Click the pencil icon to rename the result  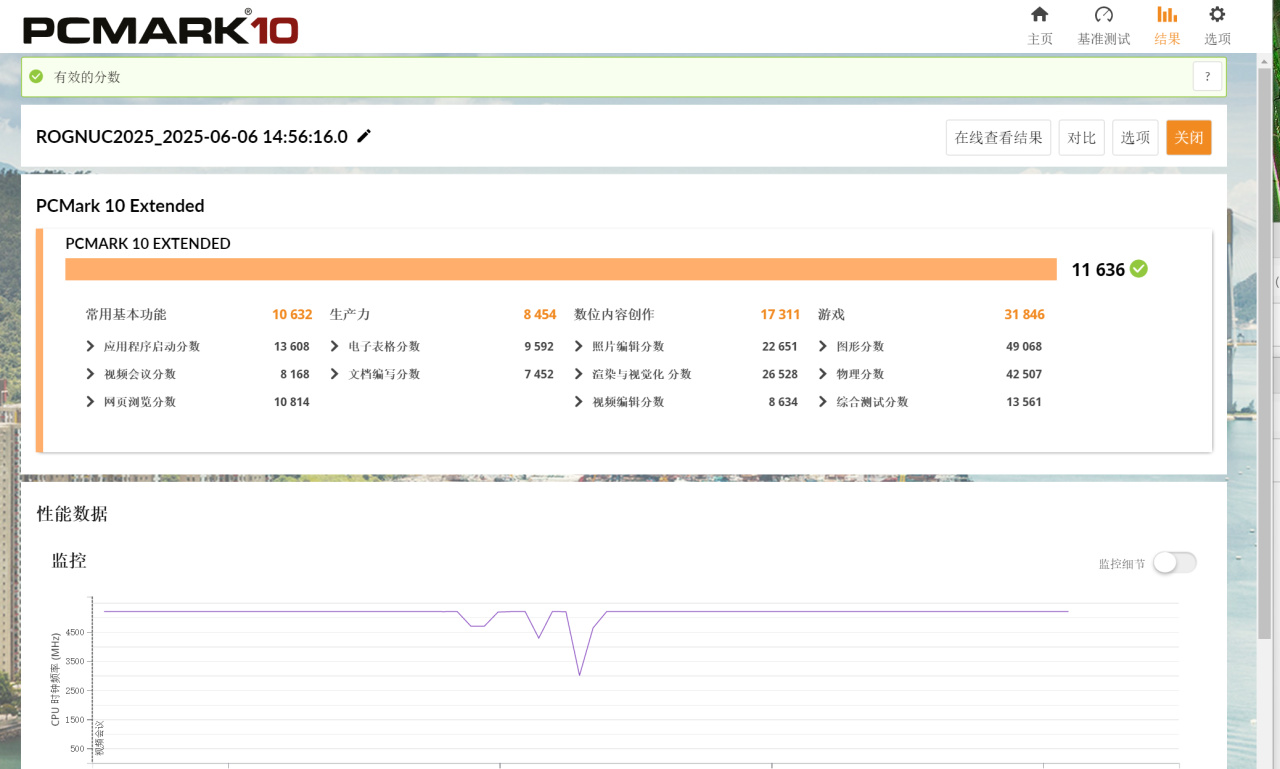363,136
